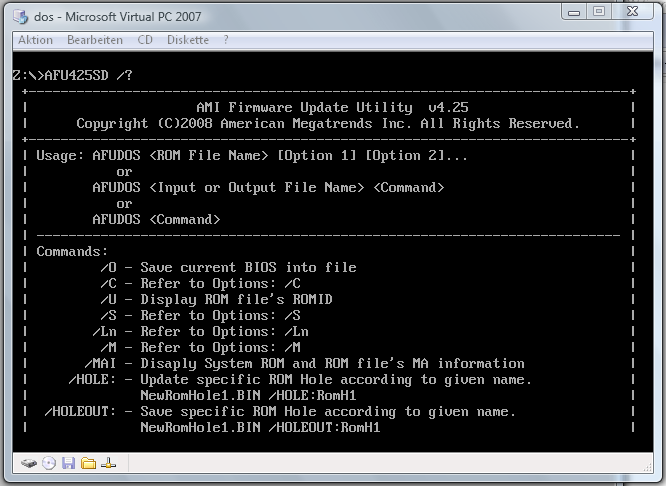Open the Bearbeiten menu
Screen dimensions: 666x486
[95, 40]
